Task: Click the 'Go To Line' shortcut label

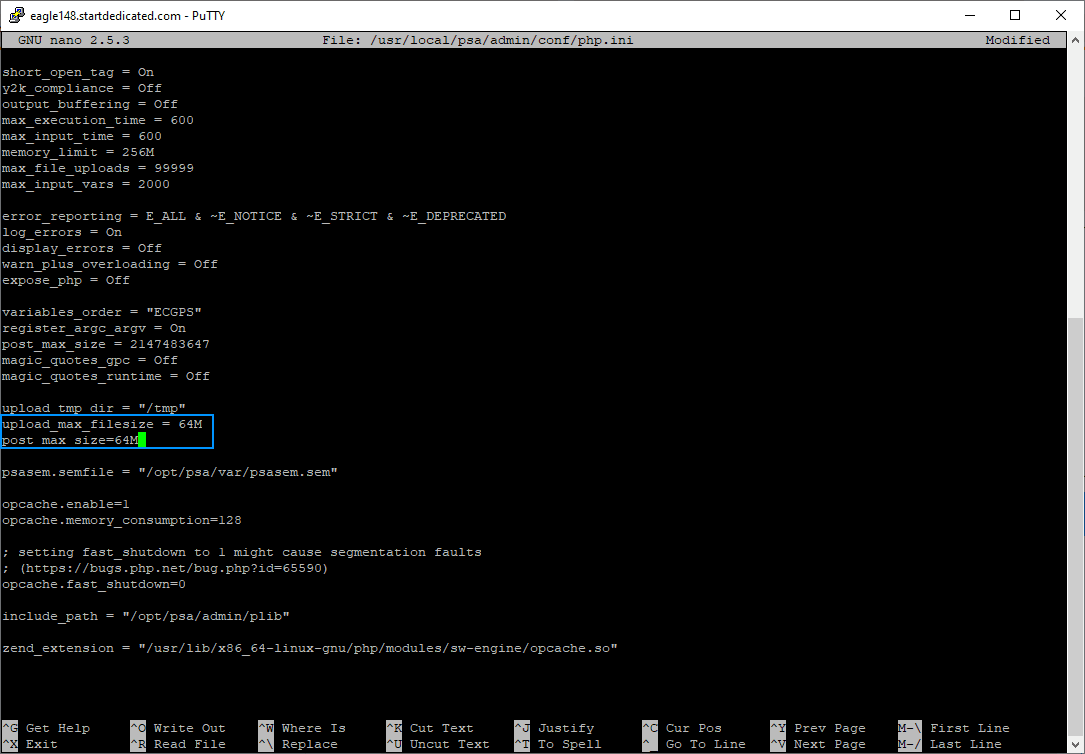Action: [706, 744]
